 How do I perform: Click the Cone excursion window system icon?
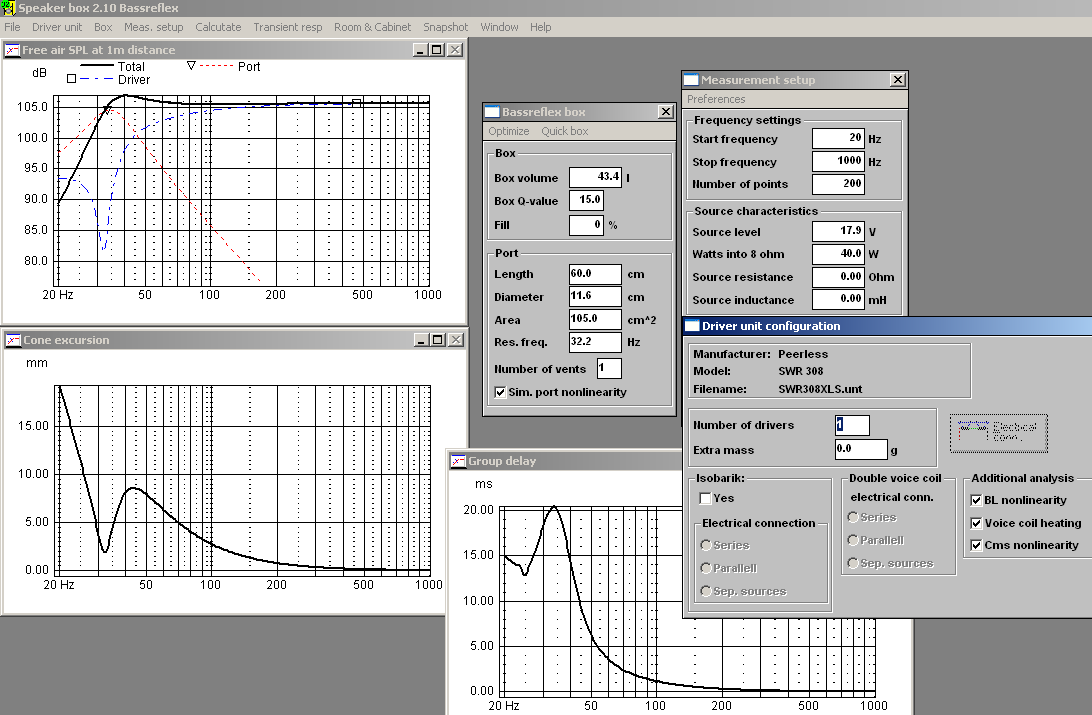tap(12, 340)
